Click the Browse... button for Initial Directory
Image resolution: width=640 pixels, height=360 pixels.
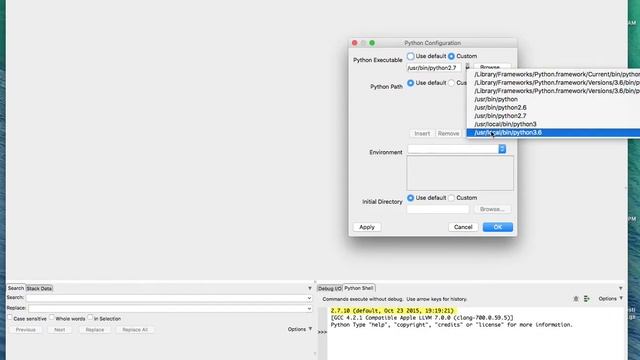(x=492, y=209)
